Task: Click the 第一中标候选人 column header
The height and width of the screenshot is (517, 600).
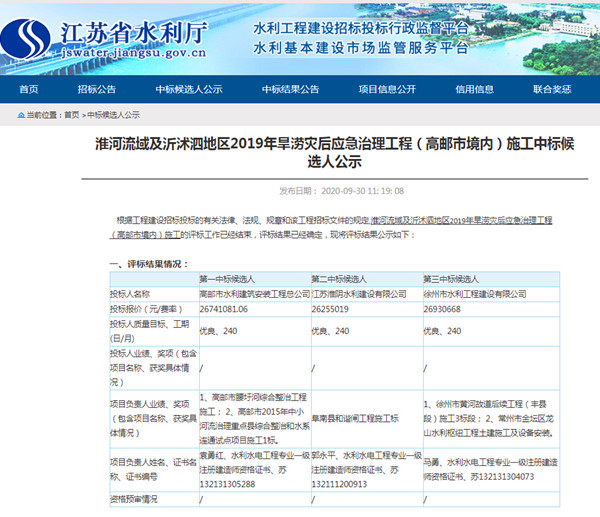Action: [x=232, y=279]
